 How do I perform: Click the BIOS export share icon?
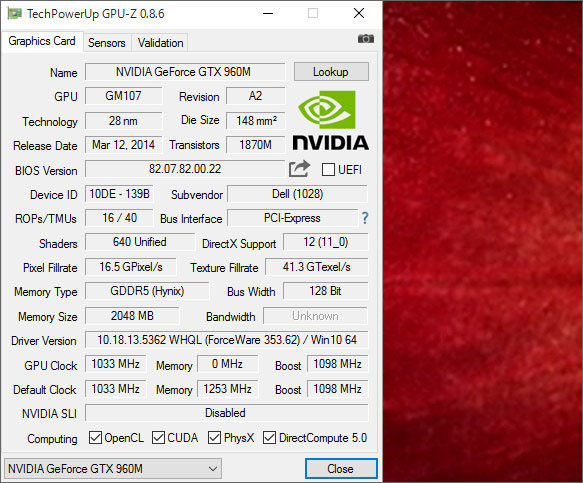click(x=299, y=169)
